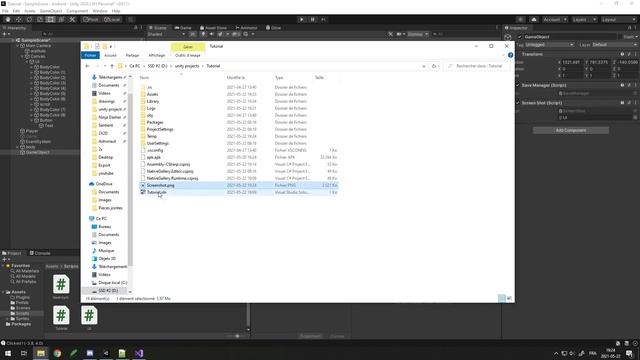Collapse the Canvas node in Hierarchy
640x360 pixels.
tap(22, 56)
